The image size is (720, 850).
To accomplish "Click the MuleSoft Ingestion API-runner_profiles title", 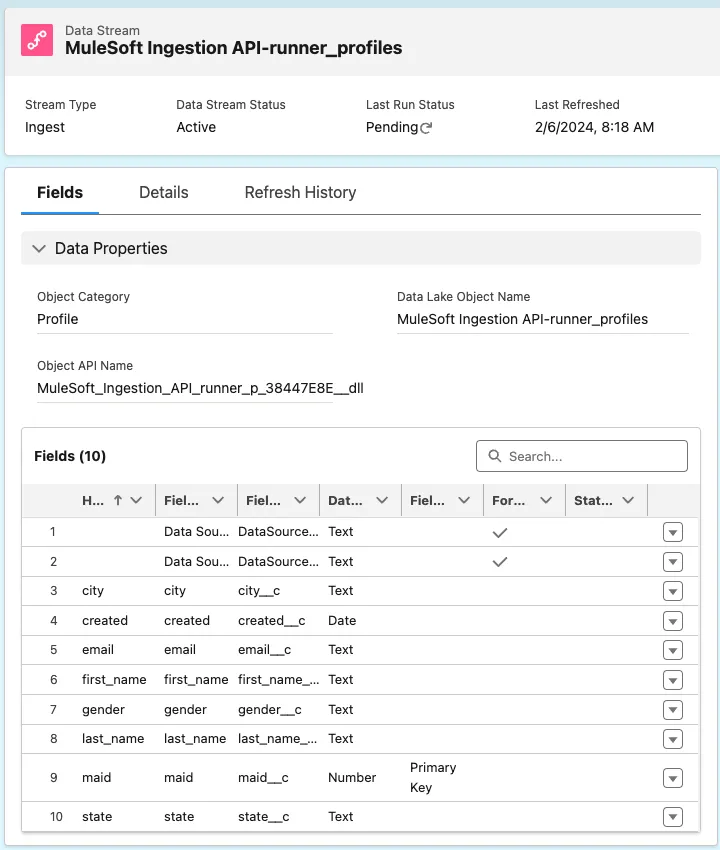I will click(x=233, y=48).
